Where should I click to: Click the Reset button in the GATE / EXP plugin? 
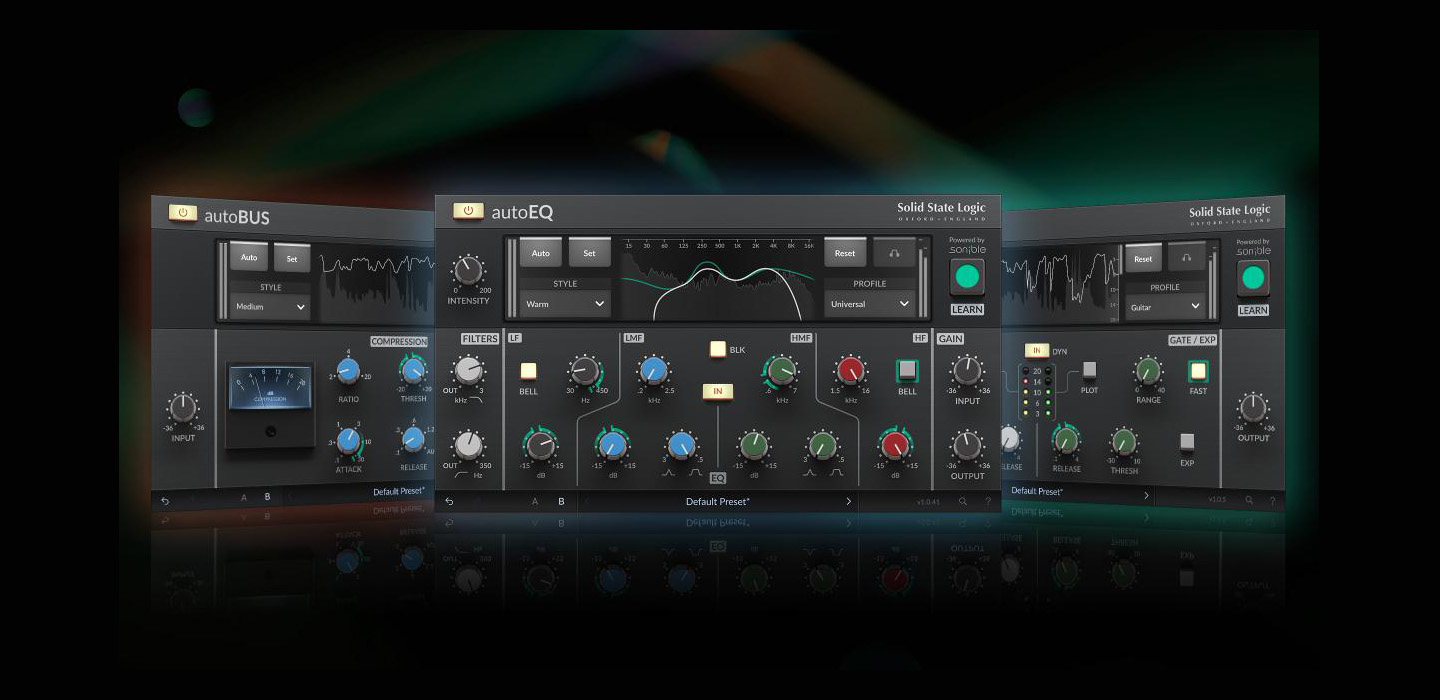point(1143,258)
